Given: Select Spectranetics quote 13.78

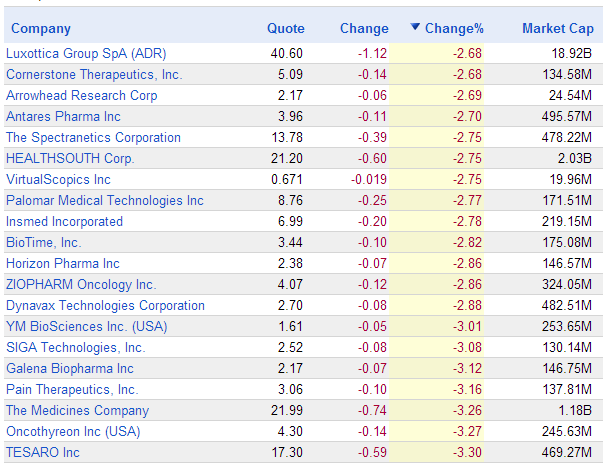Looking at the screenshot, I should [287, 138].
